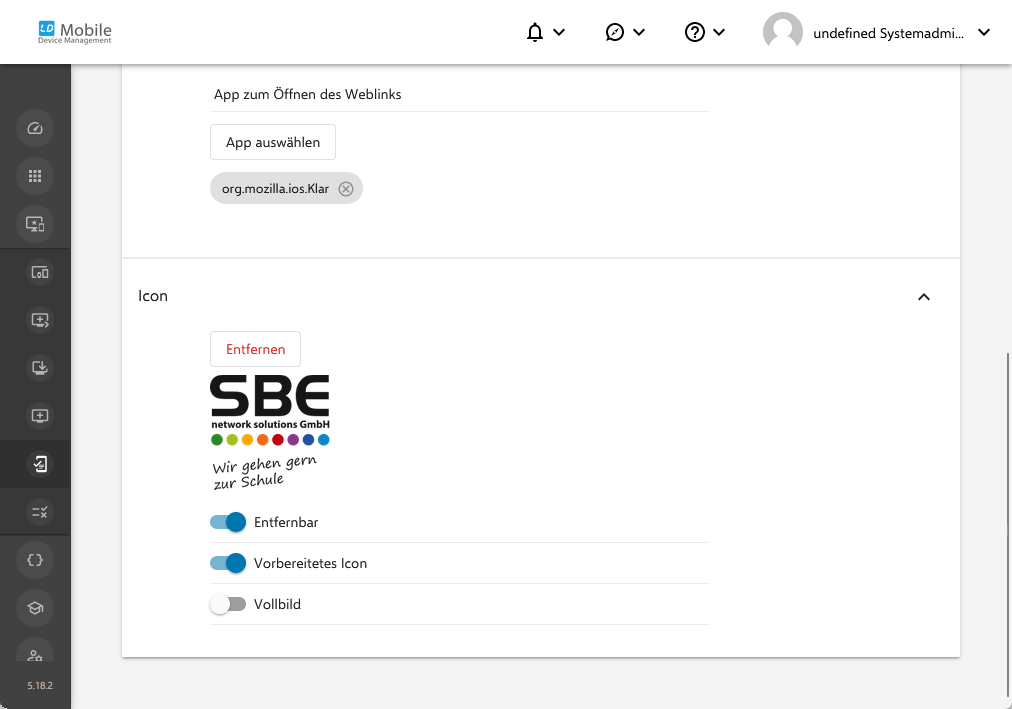Click the monitor with plus sidebar icon

[40, 415]
